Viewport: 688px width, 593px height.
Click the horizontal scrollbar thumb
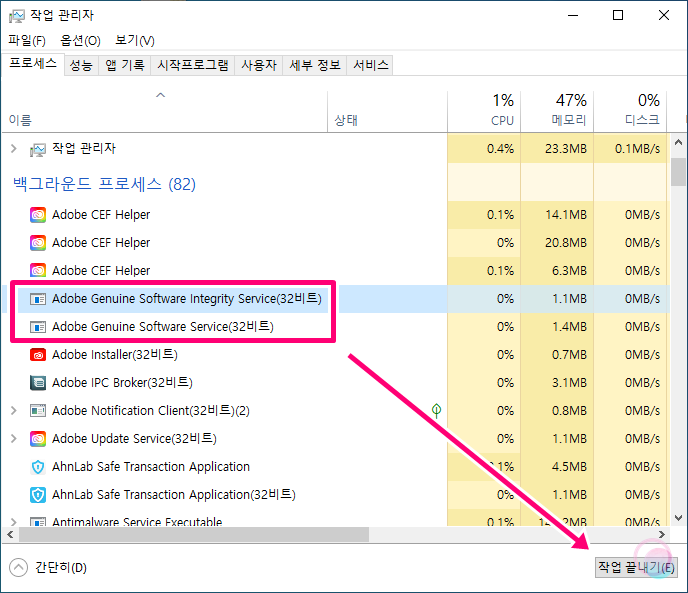pos(194,535)
